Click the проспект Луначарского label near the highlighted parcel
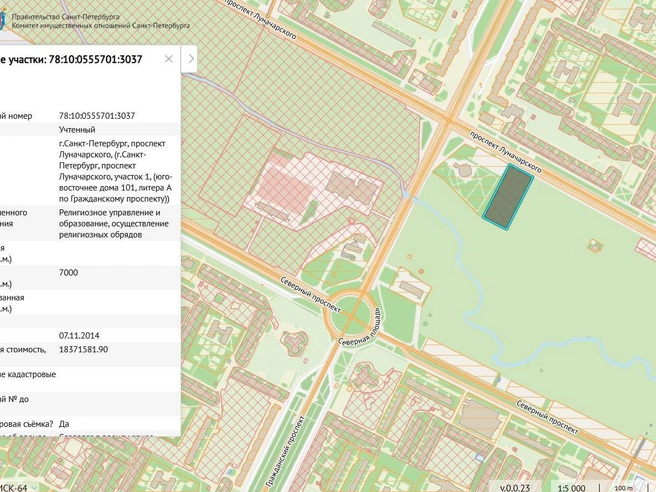 (505, 151)
